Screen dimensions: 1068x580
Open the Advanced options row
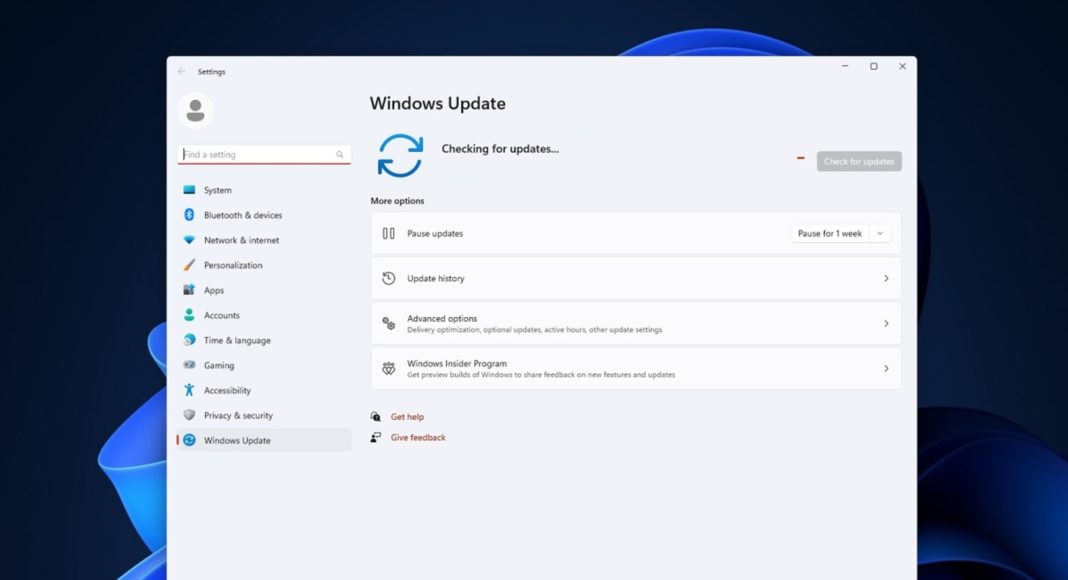(636, 323)
